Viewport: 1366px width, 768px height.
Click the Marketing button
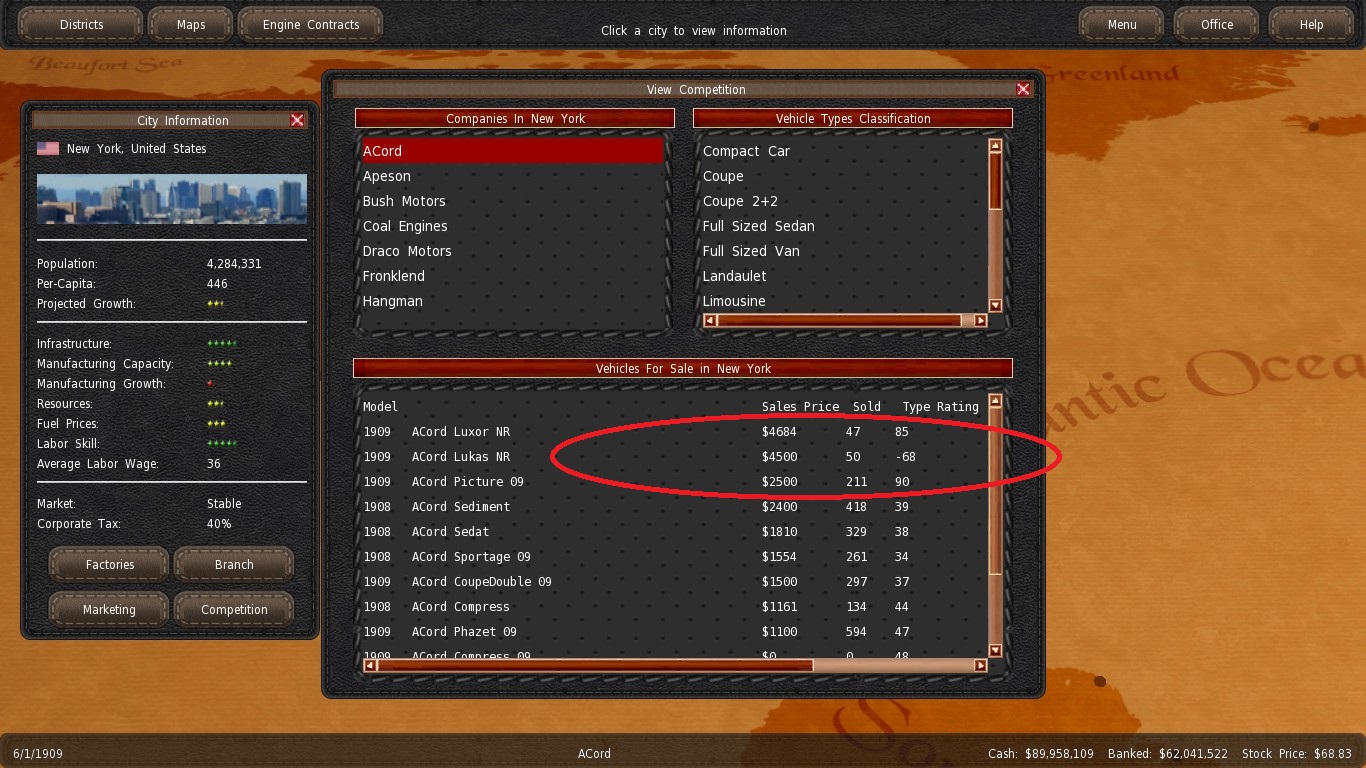(110, 610)
